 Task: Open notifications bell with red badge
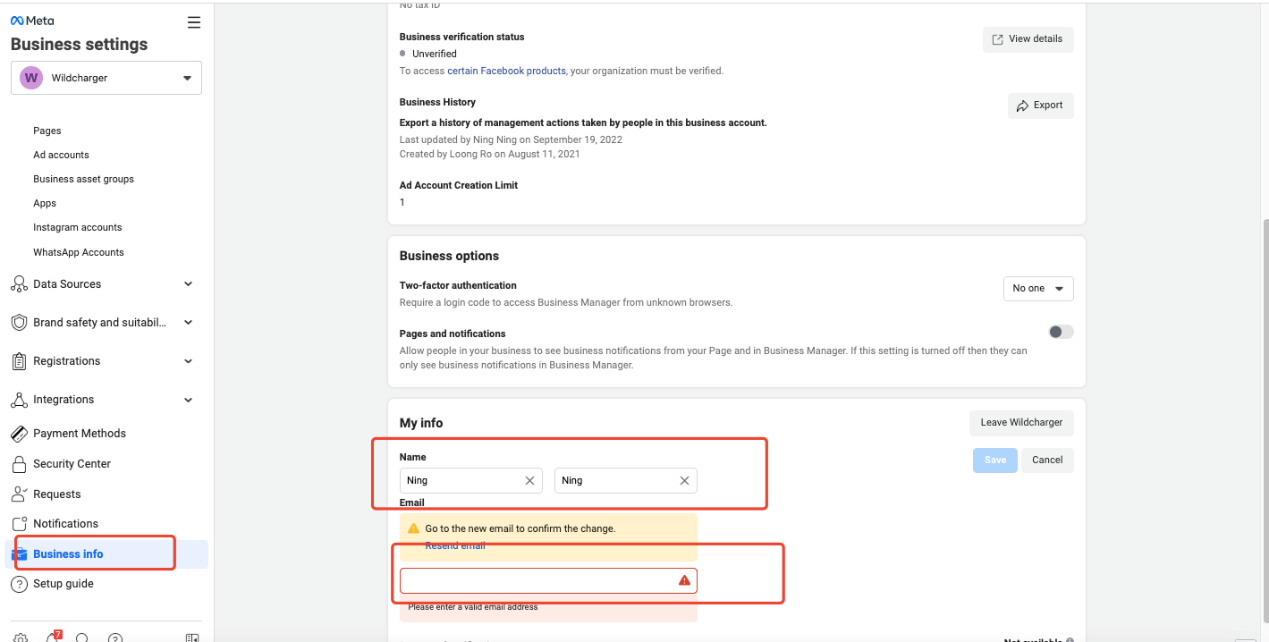click(x=52, y=637)
